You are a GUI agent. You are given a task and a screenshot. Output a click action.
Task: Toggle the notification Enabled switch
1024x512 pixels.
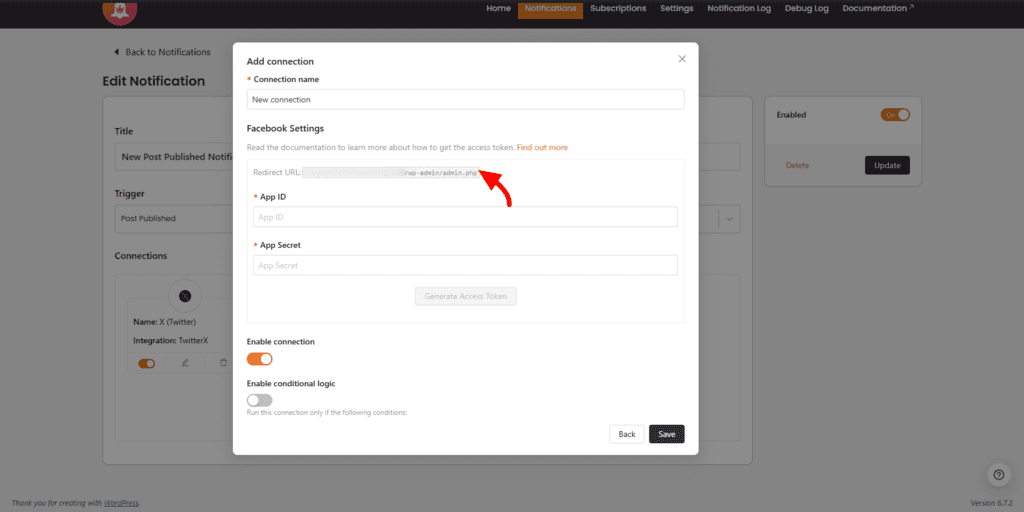point(895,115)
